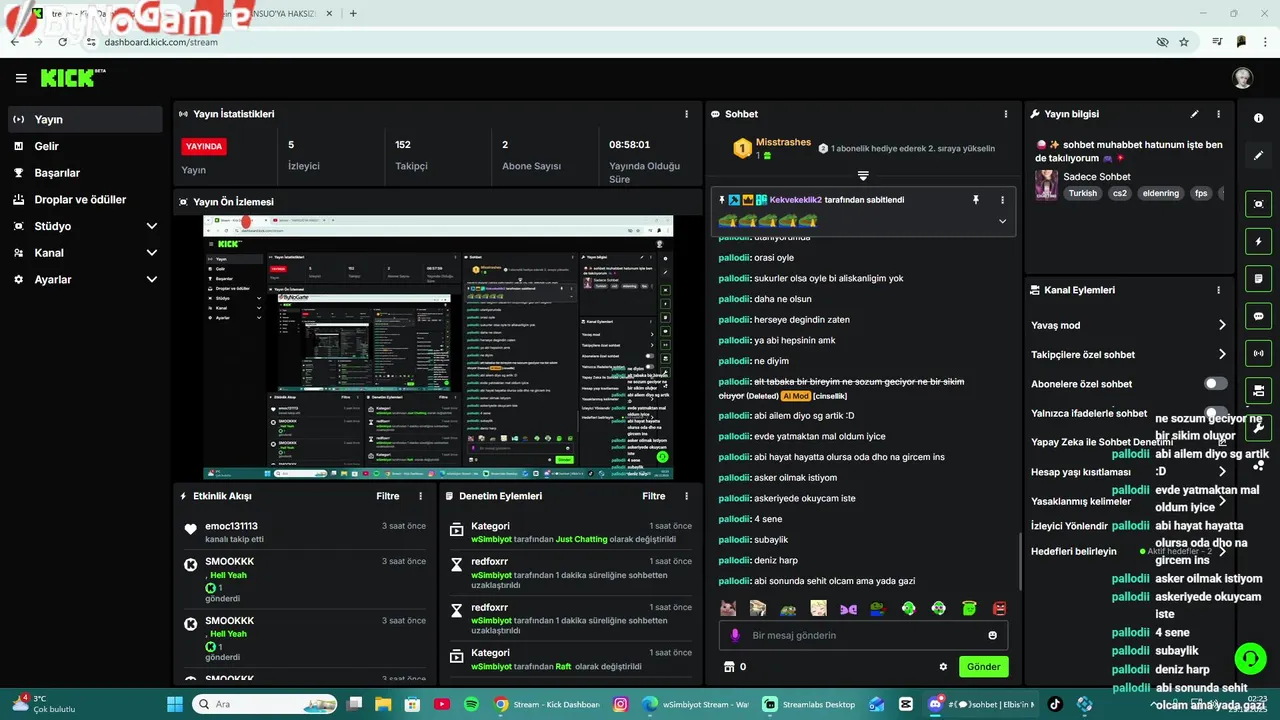Open Sohbet panel three-dot menu

(1006, 114)
